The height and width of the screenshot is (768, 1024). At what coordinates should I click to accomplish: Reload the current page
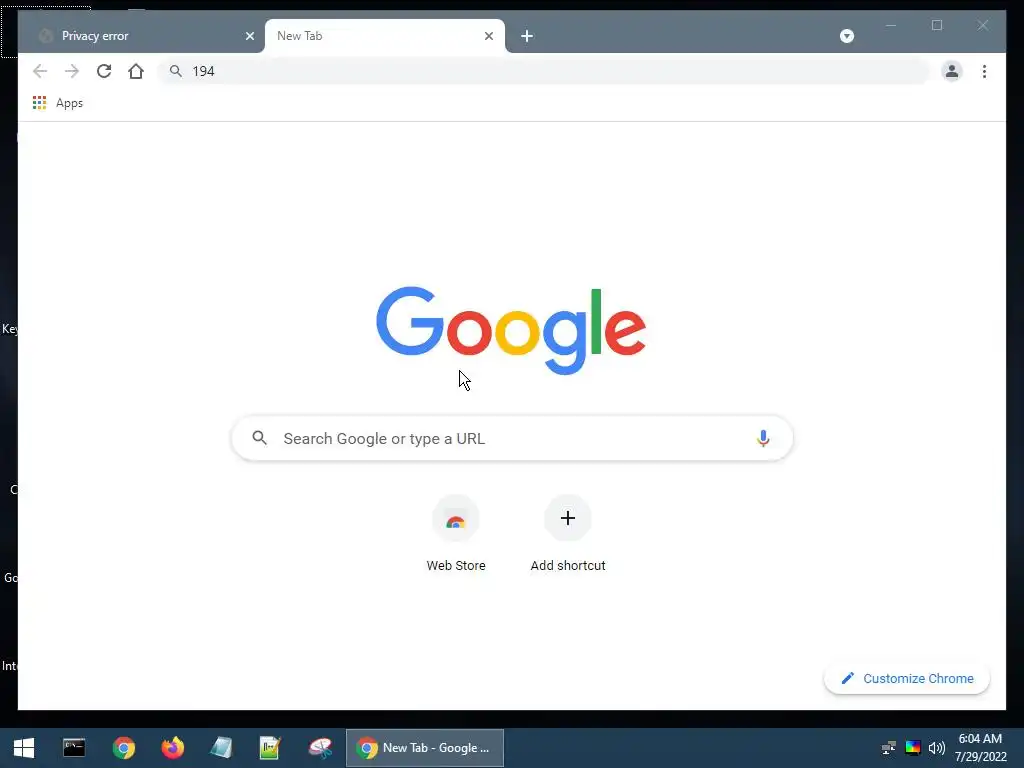104,71
